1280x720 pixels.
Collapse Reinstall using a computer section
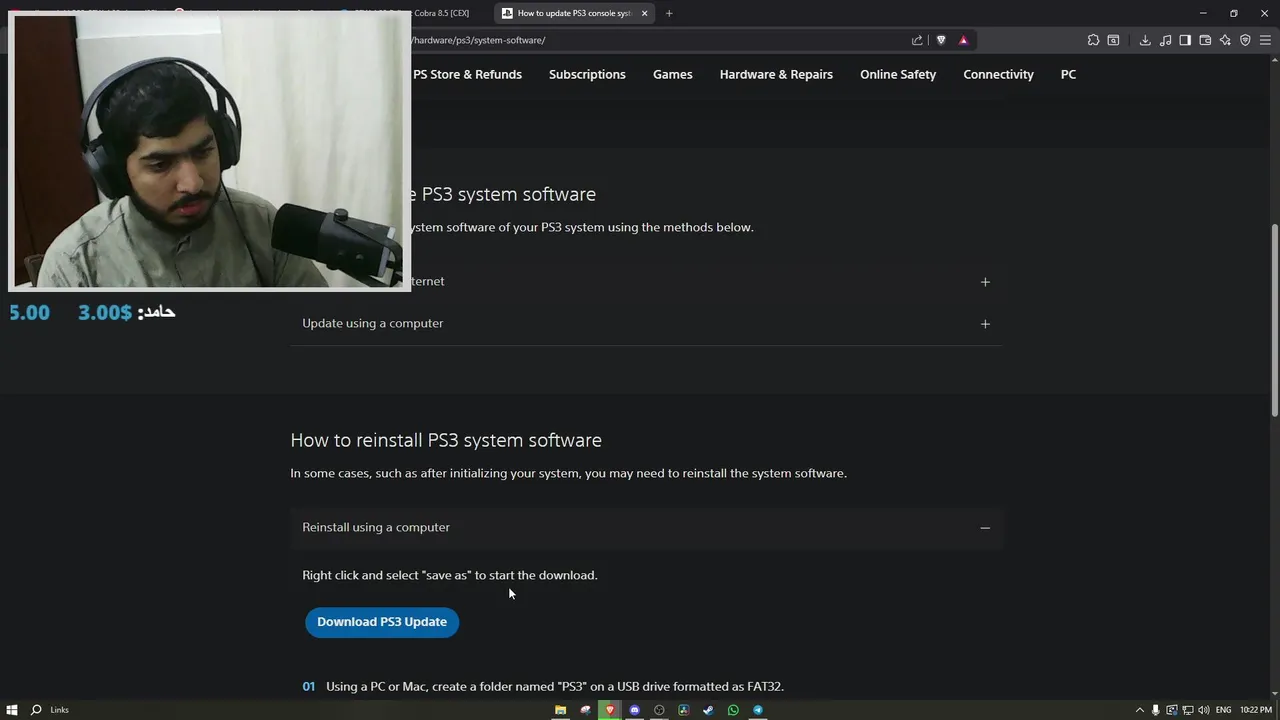point(646,527)
